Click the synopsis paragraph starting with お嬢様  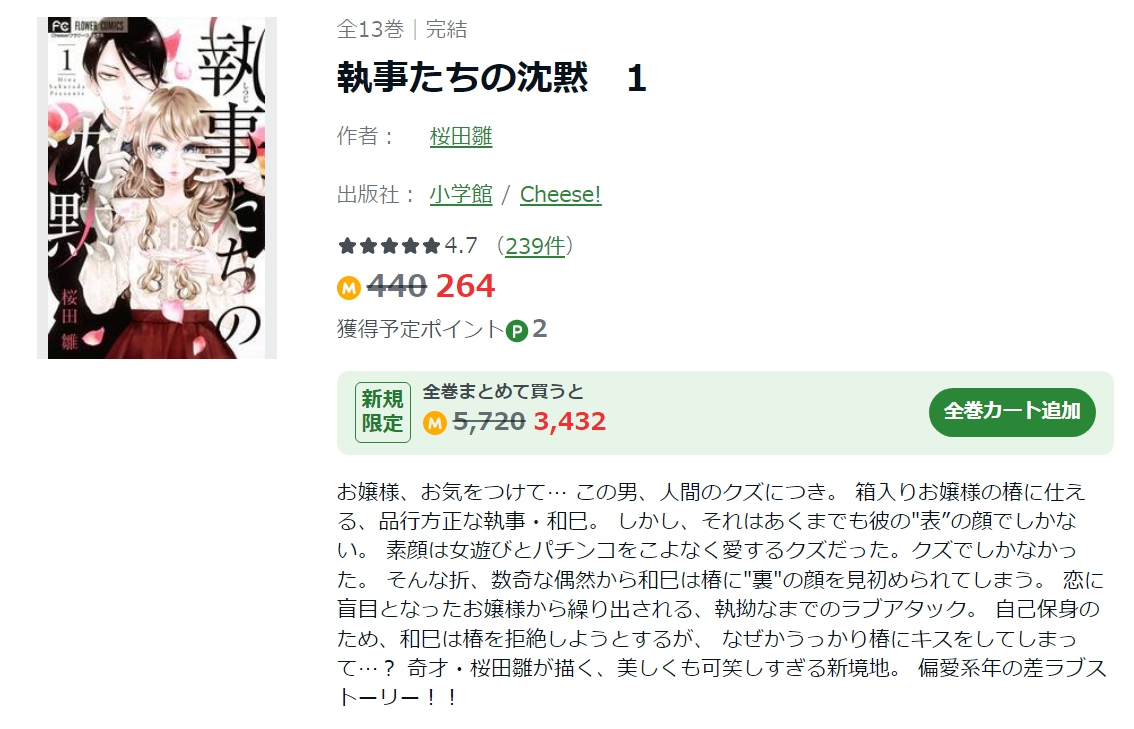[722, 594]
